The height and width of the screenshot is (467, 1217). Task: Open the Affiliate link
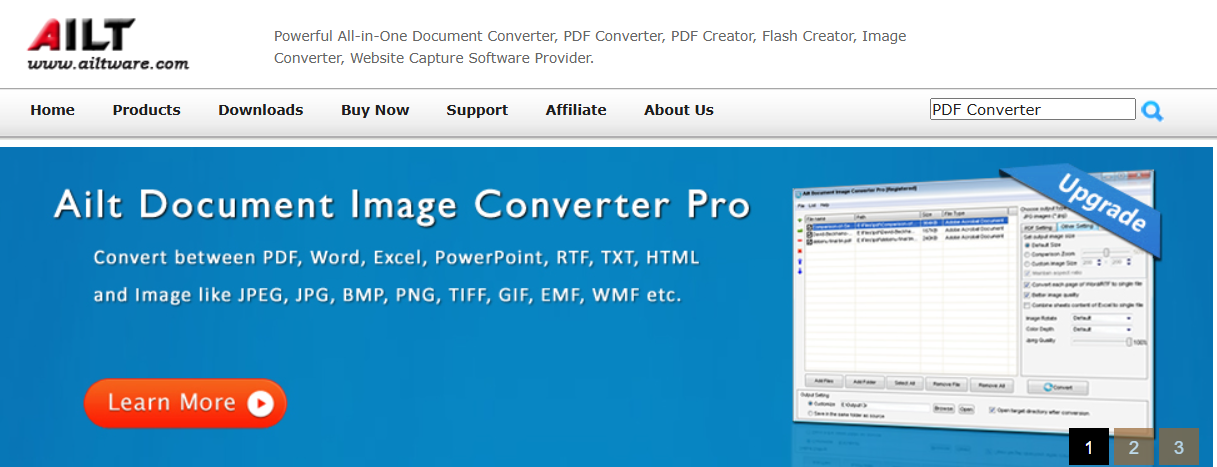[576, 110]
